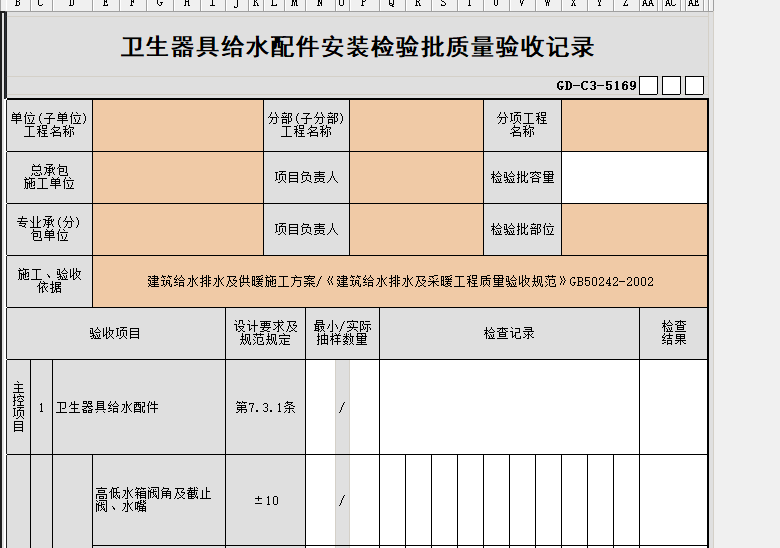Click the 高低水箱阀角及截止阀、水嘴 item cell
The height and width of the screenshot is (548, 780).
(158, 500)
